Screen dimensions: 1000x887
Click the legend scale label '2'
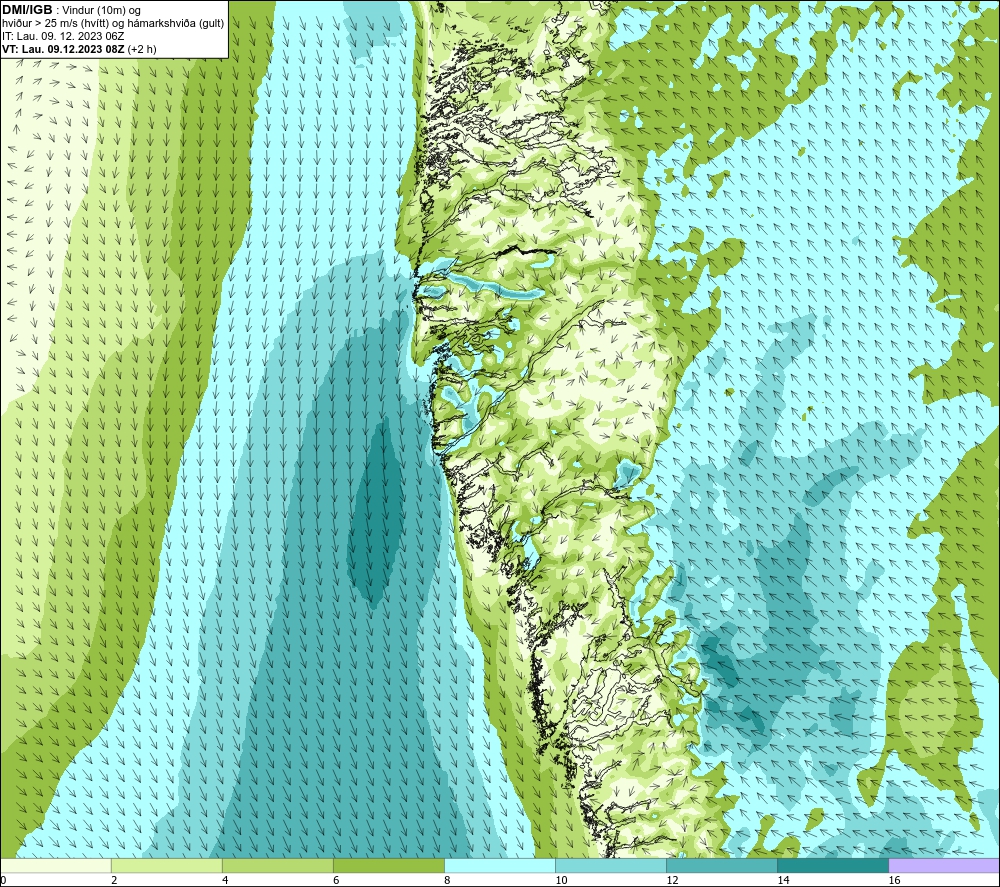point(114,881)
